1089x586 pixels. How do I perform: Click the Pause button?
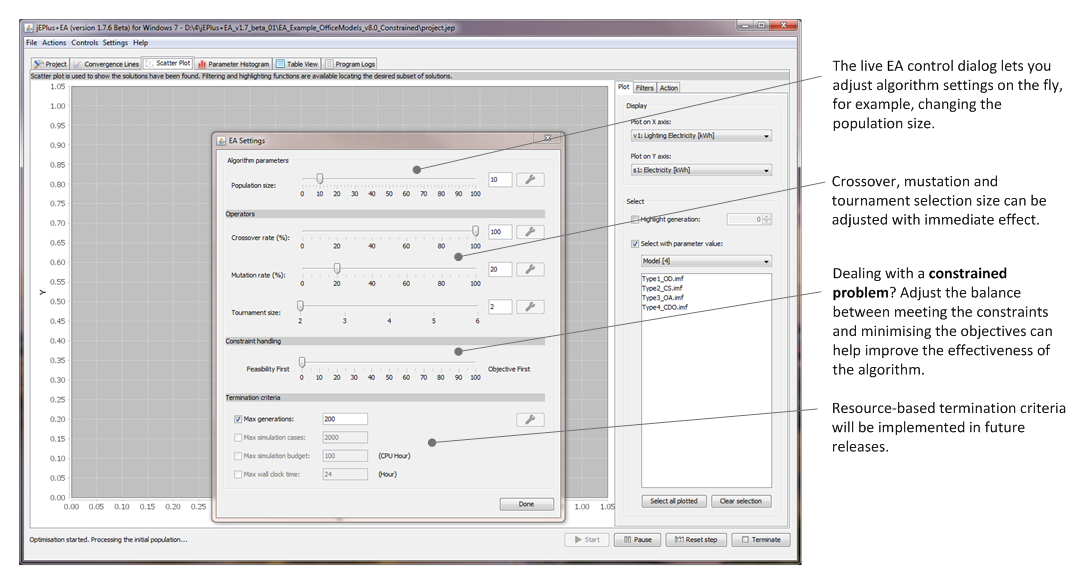pyautogui.click(x=638, y=539)
